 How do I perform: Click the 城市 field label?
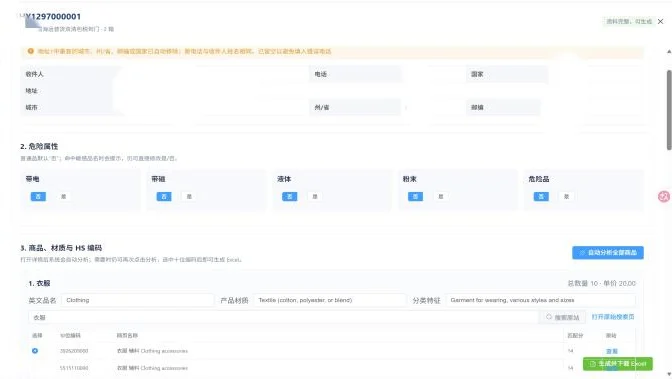pos(31,108)
